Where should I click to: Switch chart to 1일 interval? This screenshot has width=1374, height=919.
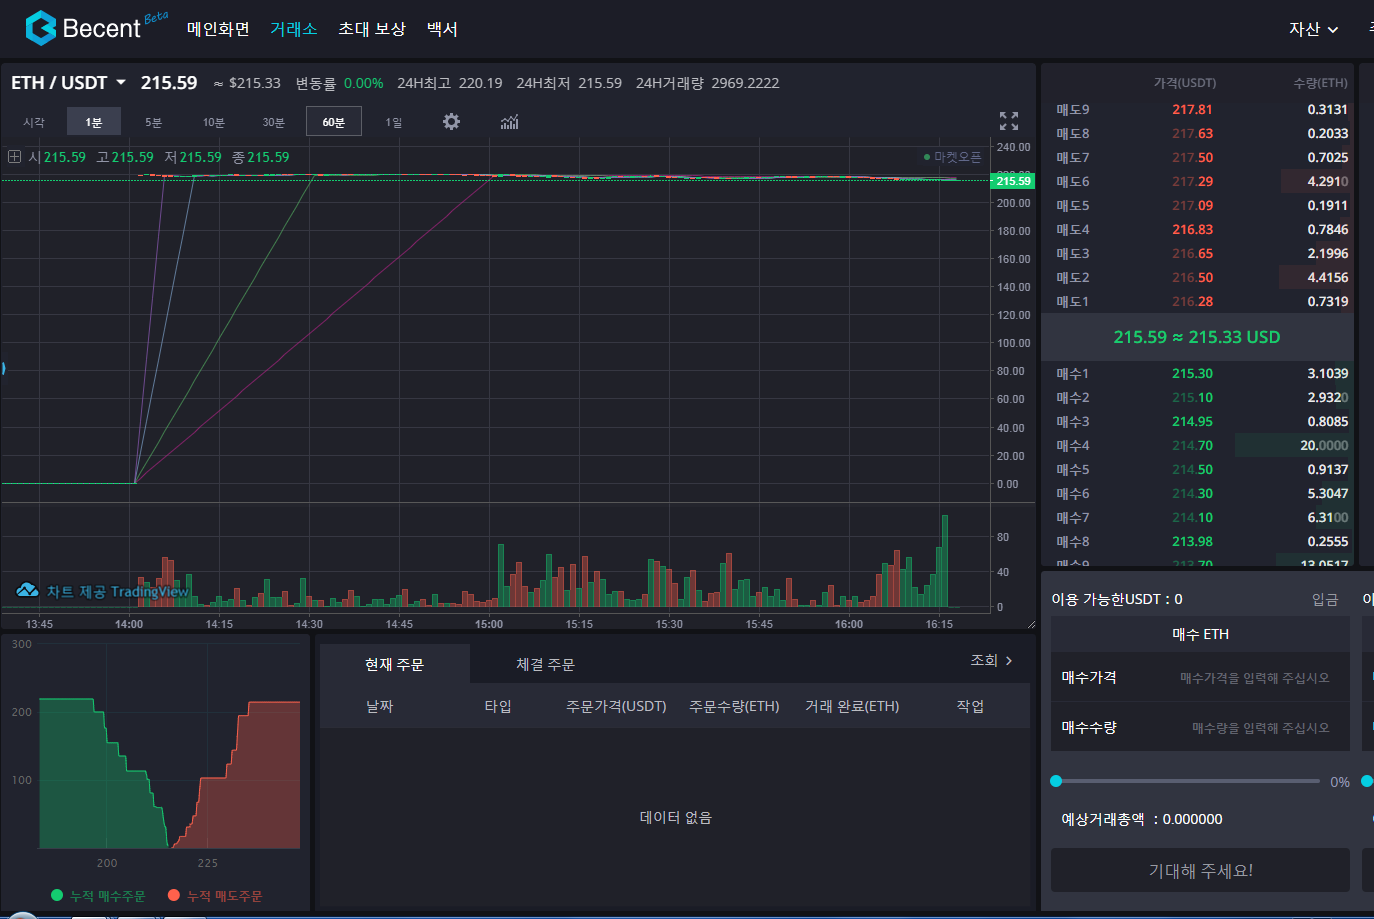click(394, 122)
